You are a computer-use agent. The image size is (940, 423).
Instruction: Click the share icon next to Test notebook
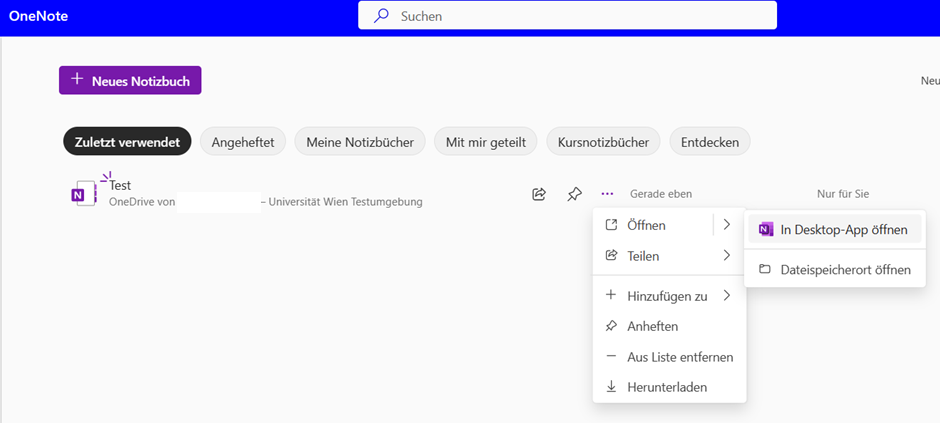click(x=539, y=194)
